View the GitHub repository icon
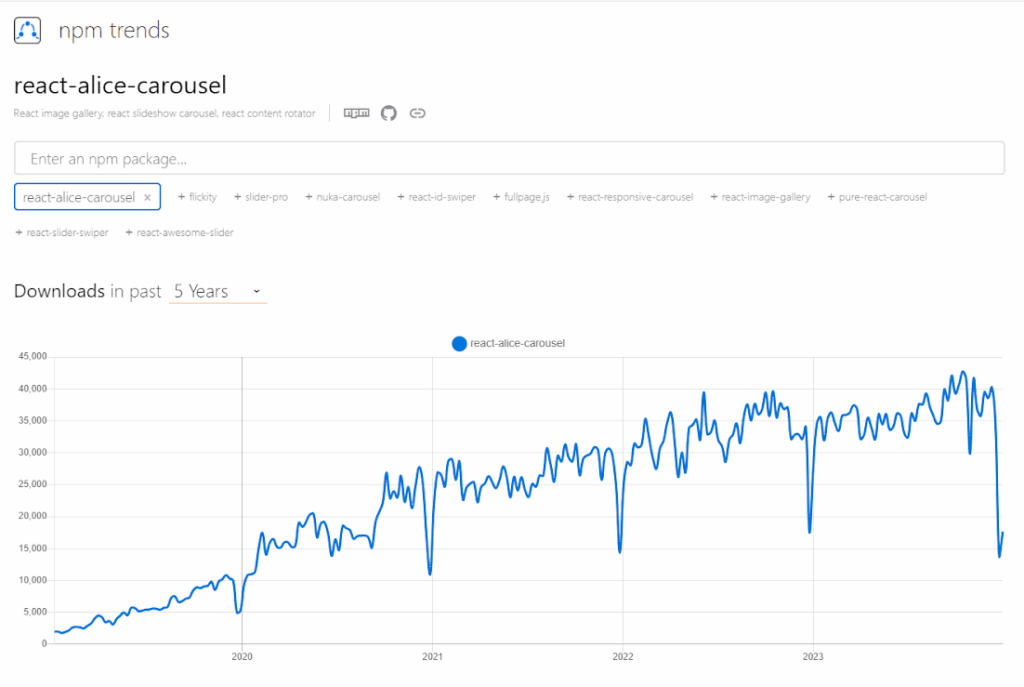Screen dimensions: 1024x687 388,113
